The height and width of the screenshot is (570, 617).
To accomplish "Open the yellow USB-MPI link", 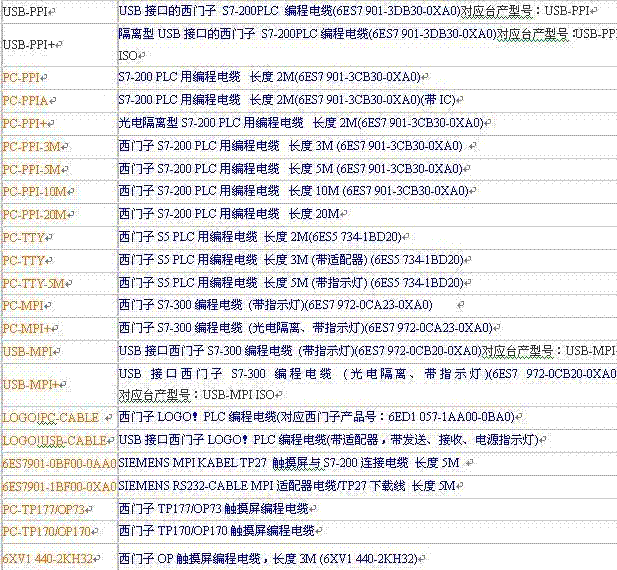I will coord(27,351).
